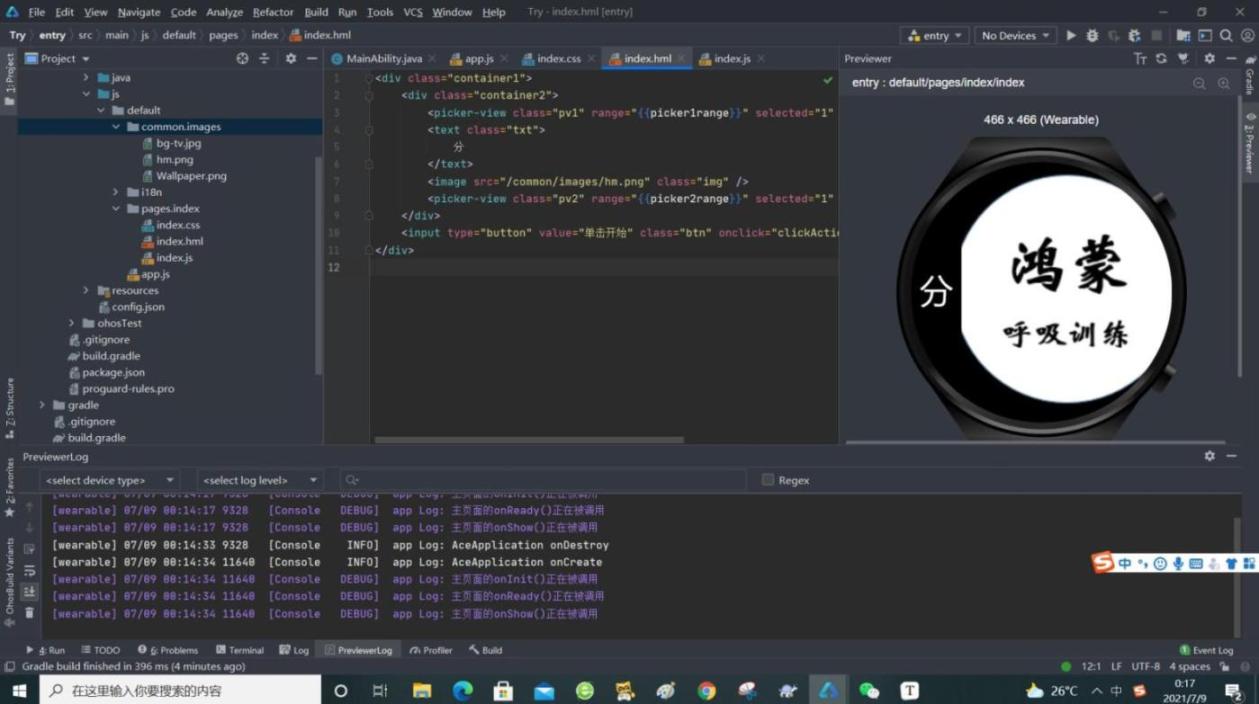Expand the resources folder in tree
1259x704 pixels.
click(x=86, y=291)
